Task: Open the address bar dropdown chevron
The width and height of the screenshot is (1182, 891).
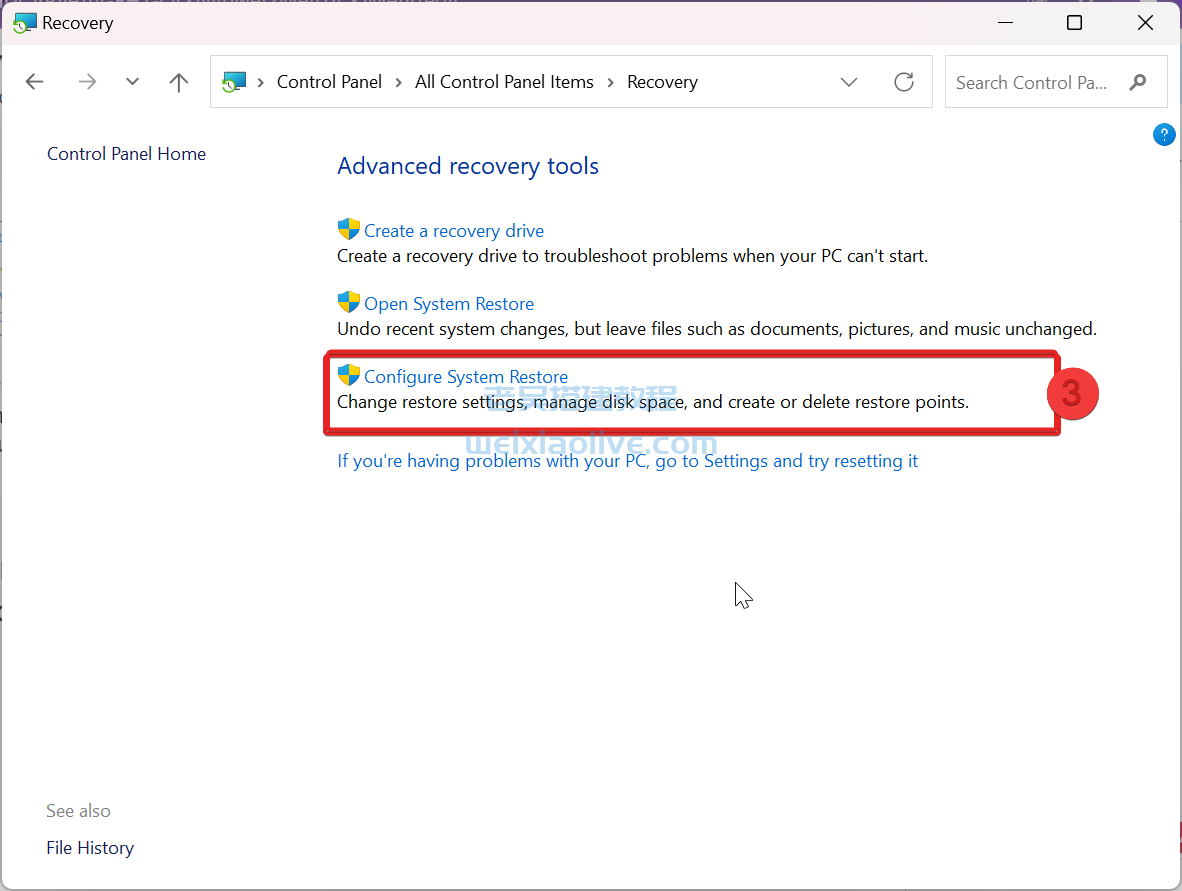Action: point(849,82)
